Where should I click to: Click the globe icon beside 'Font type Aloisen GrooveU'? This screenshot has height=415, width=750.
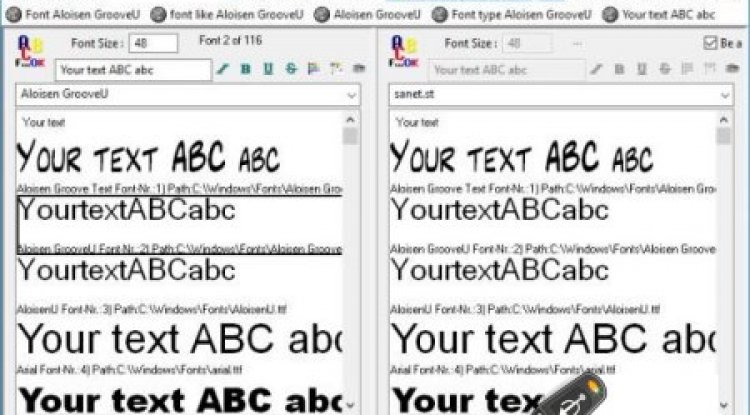click(x=440, y=14)
